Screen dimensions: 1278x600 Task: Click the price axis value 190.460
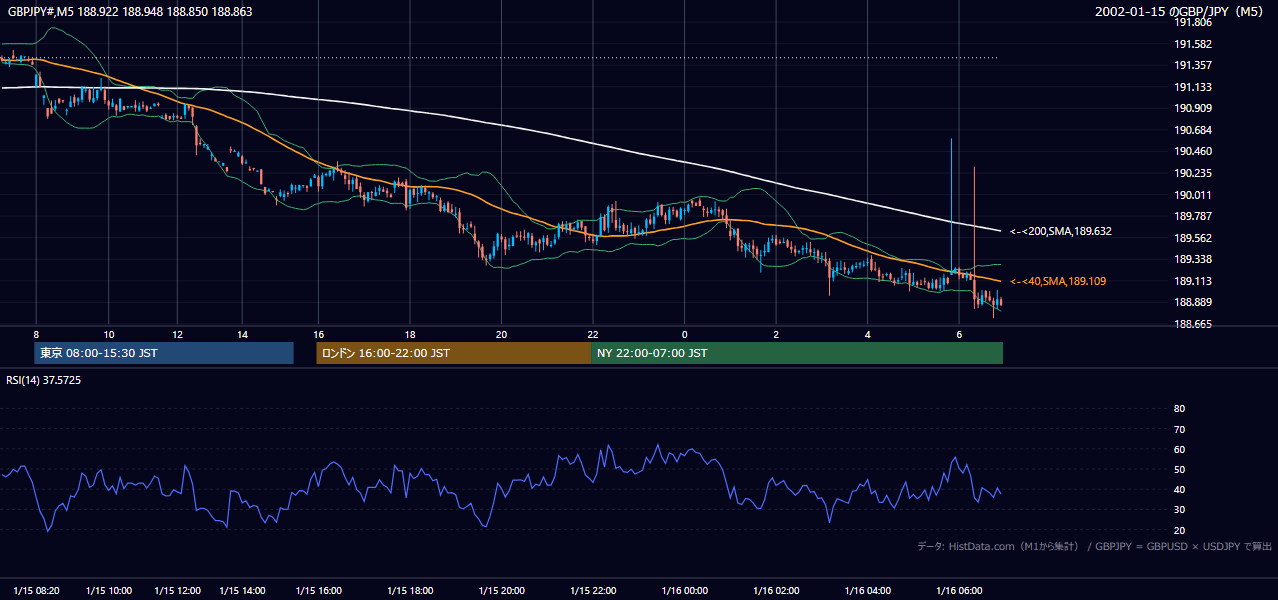(1192, 152)
